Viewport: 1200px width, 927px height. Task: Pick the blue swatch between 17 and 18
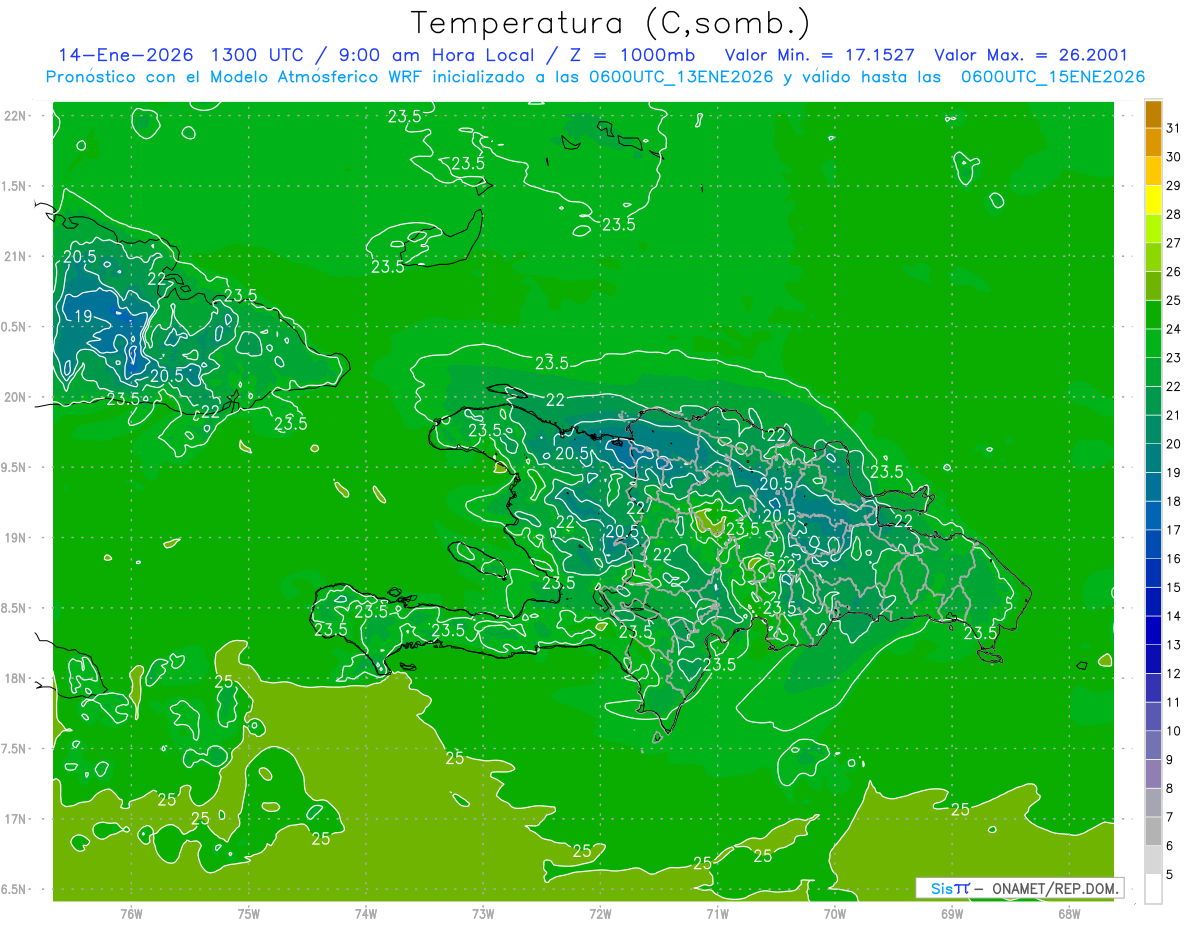coord(1153,515)
